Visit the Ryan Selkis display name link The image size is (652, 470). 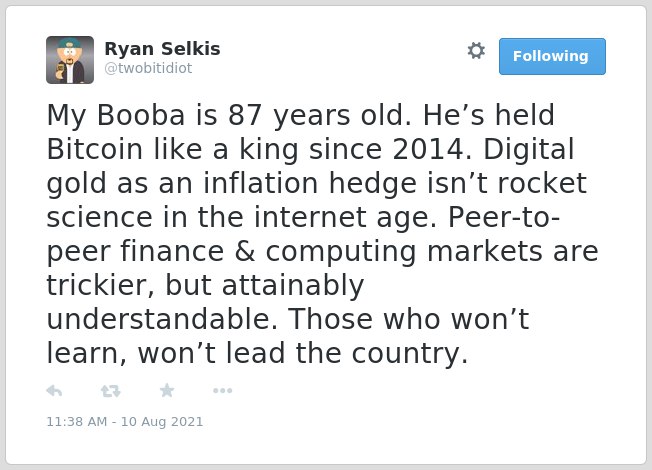[x=162, y=49]
